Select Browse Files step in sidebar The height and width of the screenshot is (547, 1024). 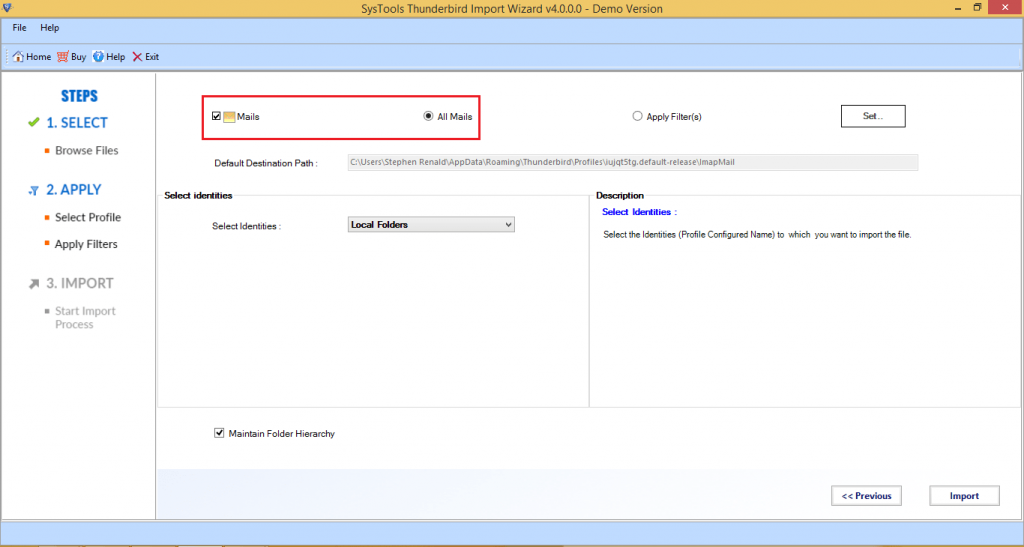click(86, 151)
